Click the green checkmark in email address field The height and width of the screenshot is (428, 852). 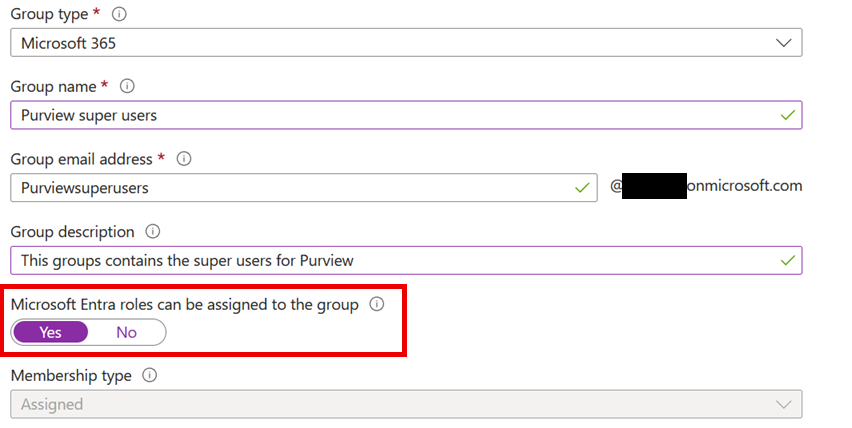pyautogui.click(x=582, y=188)
